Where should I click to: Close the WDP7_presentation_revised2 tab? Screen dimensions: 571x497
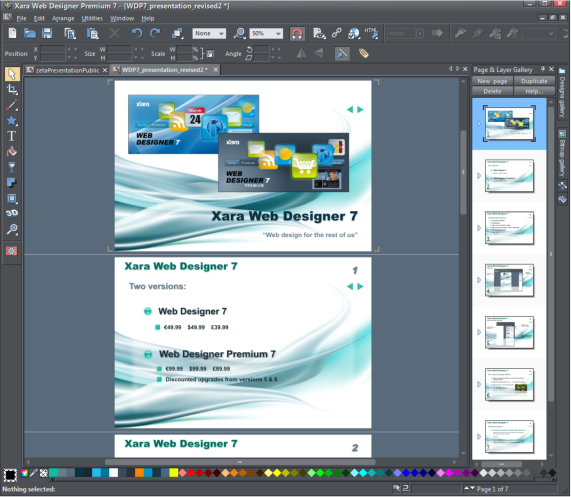pos(216,69)
